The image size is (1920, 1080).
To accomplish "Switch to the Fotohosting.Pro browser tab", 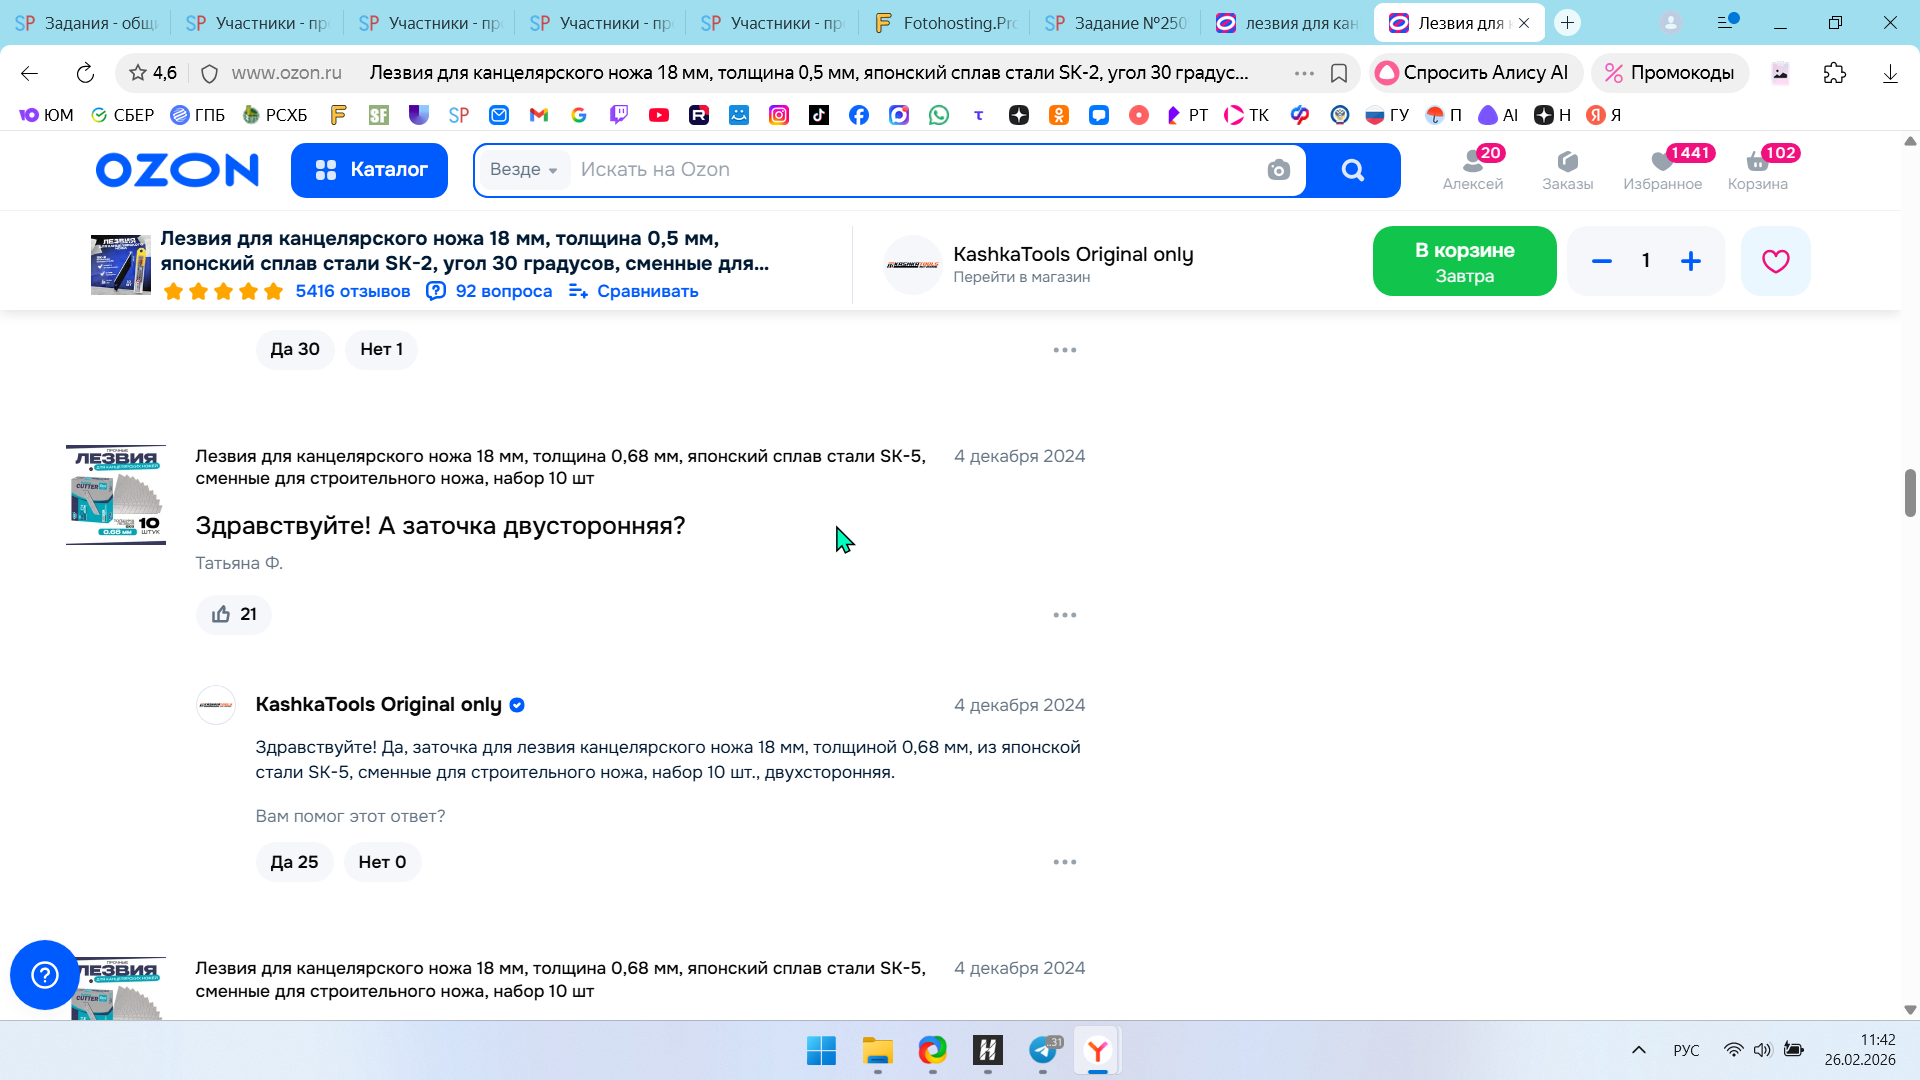I will pos(943,23).
